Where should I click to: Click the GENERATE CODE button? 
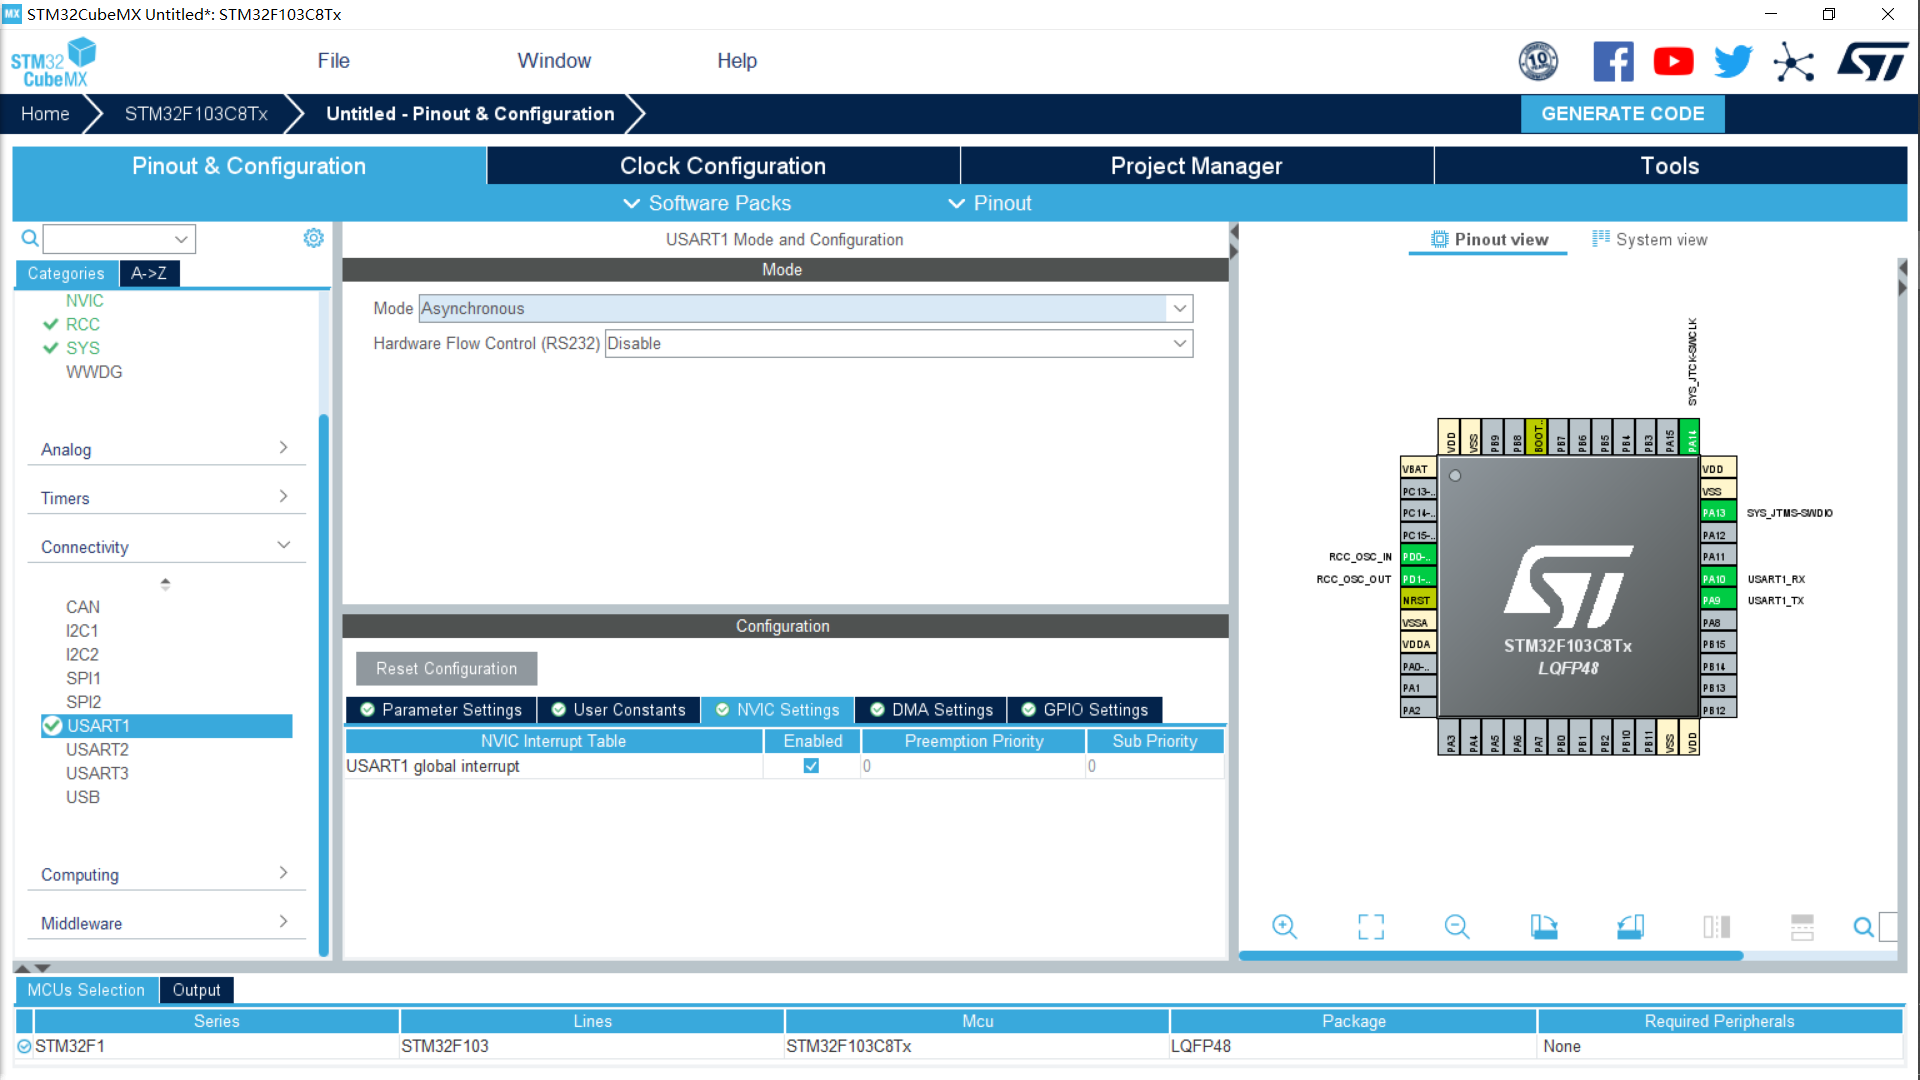(1622, 114)
